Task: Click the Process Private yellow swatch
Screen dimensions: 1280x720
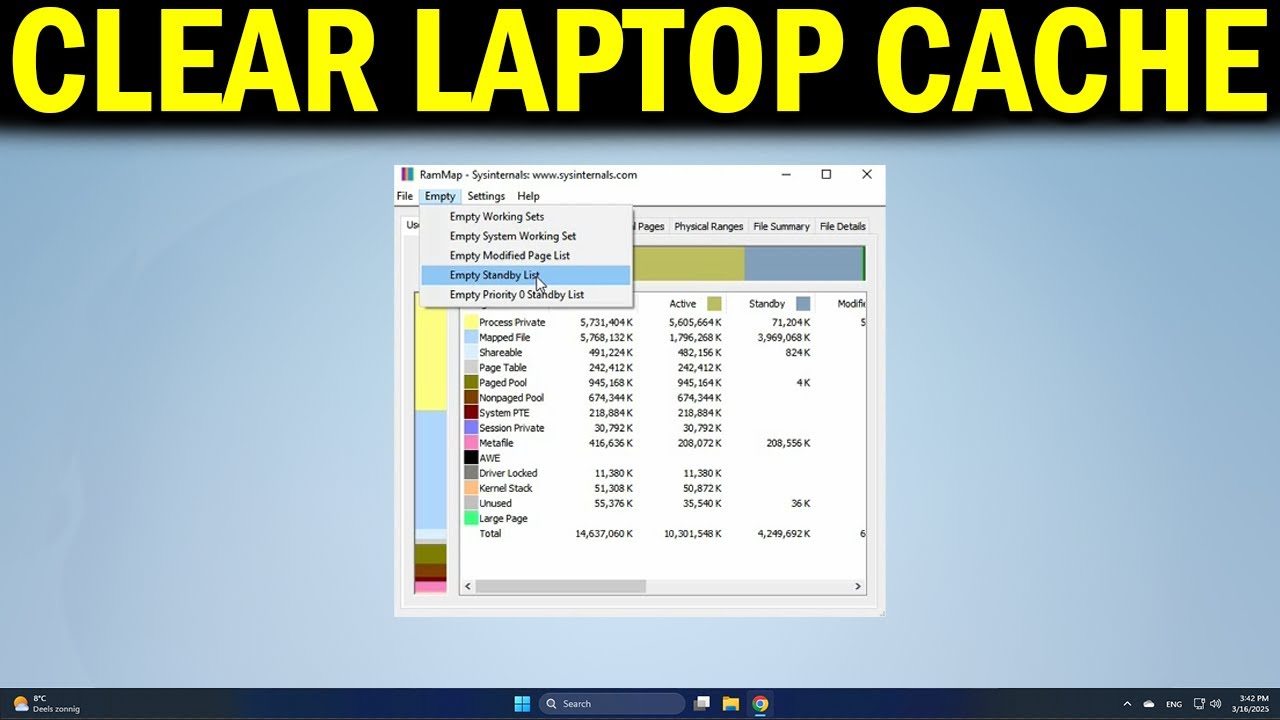Action: tap(471, 322)
